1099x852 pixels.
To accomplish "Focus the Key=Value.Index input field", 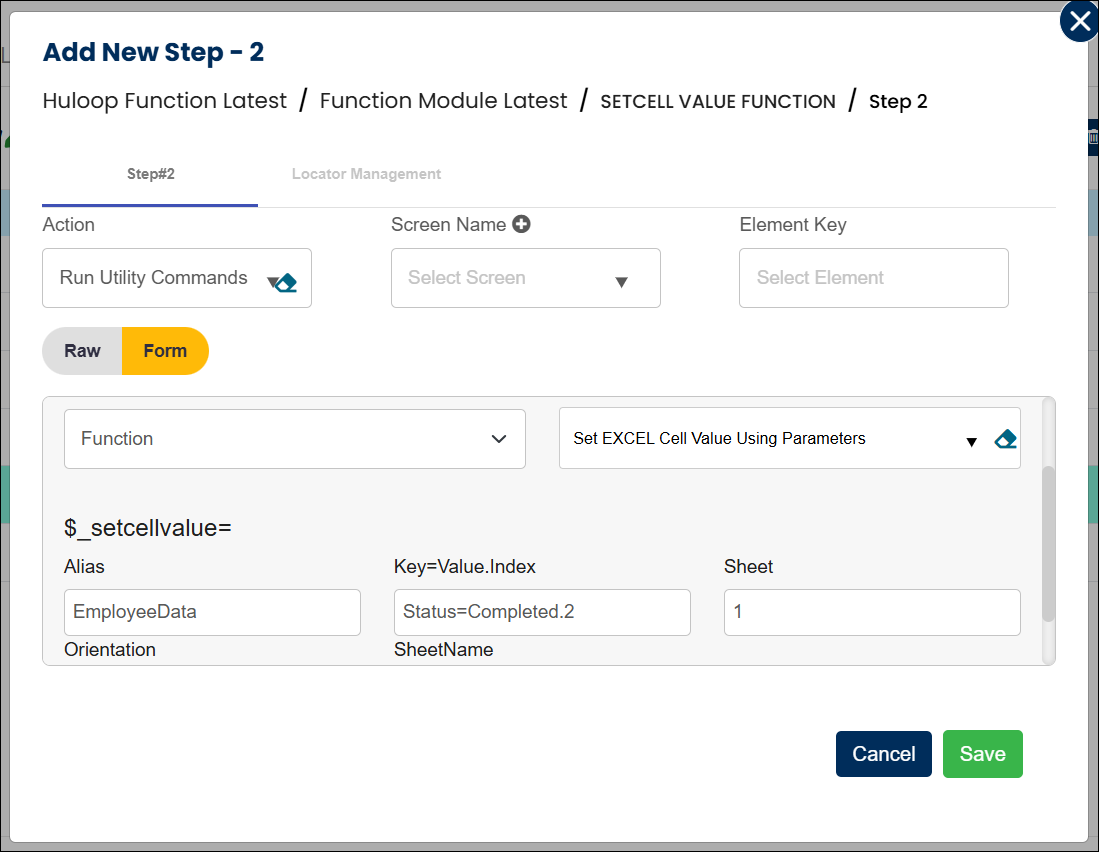I will pos(542,612).
